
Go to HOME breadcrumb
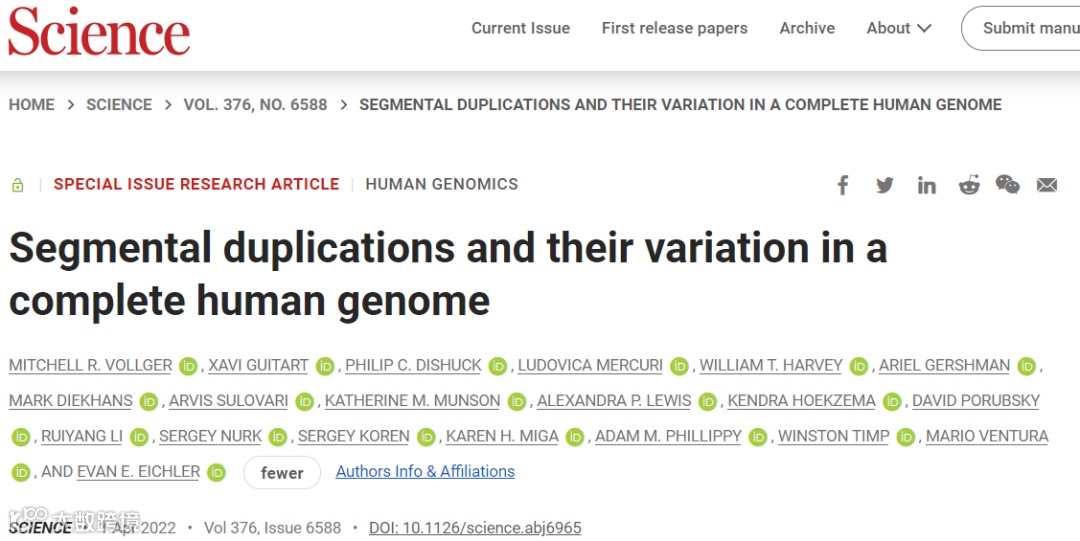pyautogui.click(x=31, y=104)
